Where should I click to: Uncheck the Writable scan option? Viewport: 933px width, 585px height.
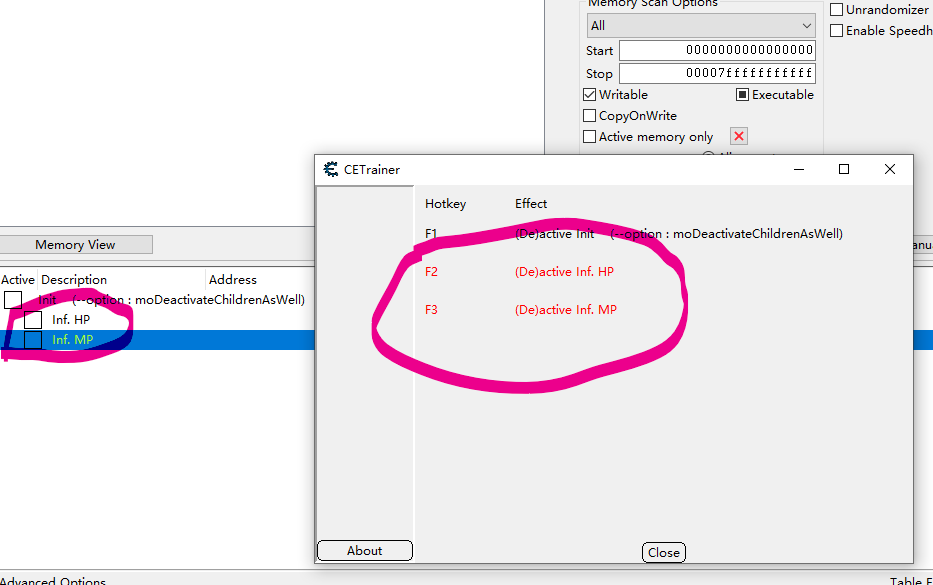click(x=589, y=94)
